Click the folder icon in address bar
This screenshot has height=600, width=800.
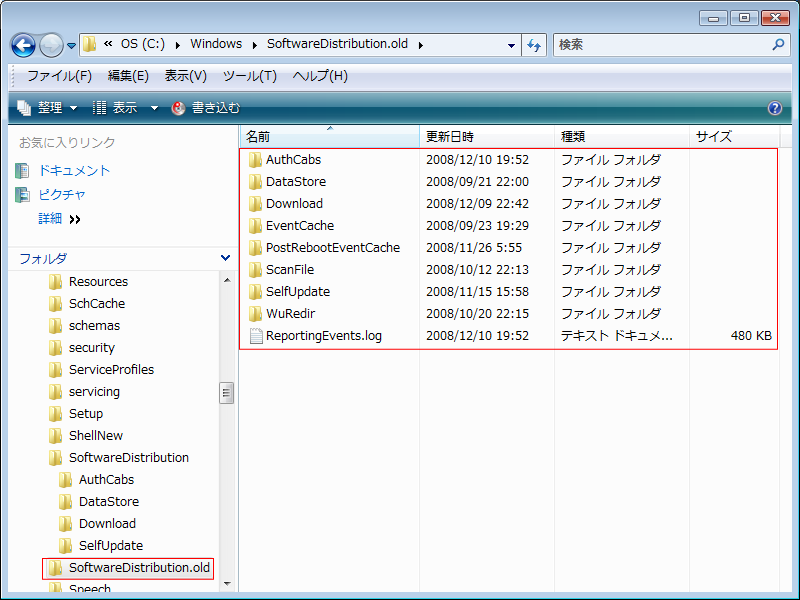89,44
